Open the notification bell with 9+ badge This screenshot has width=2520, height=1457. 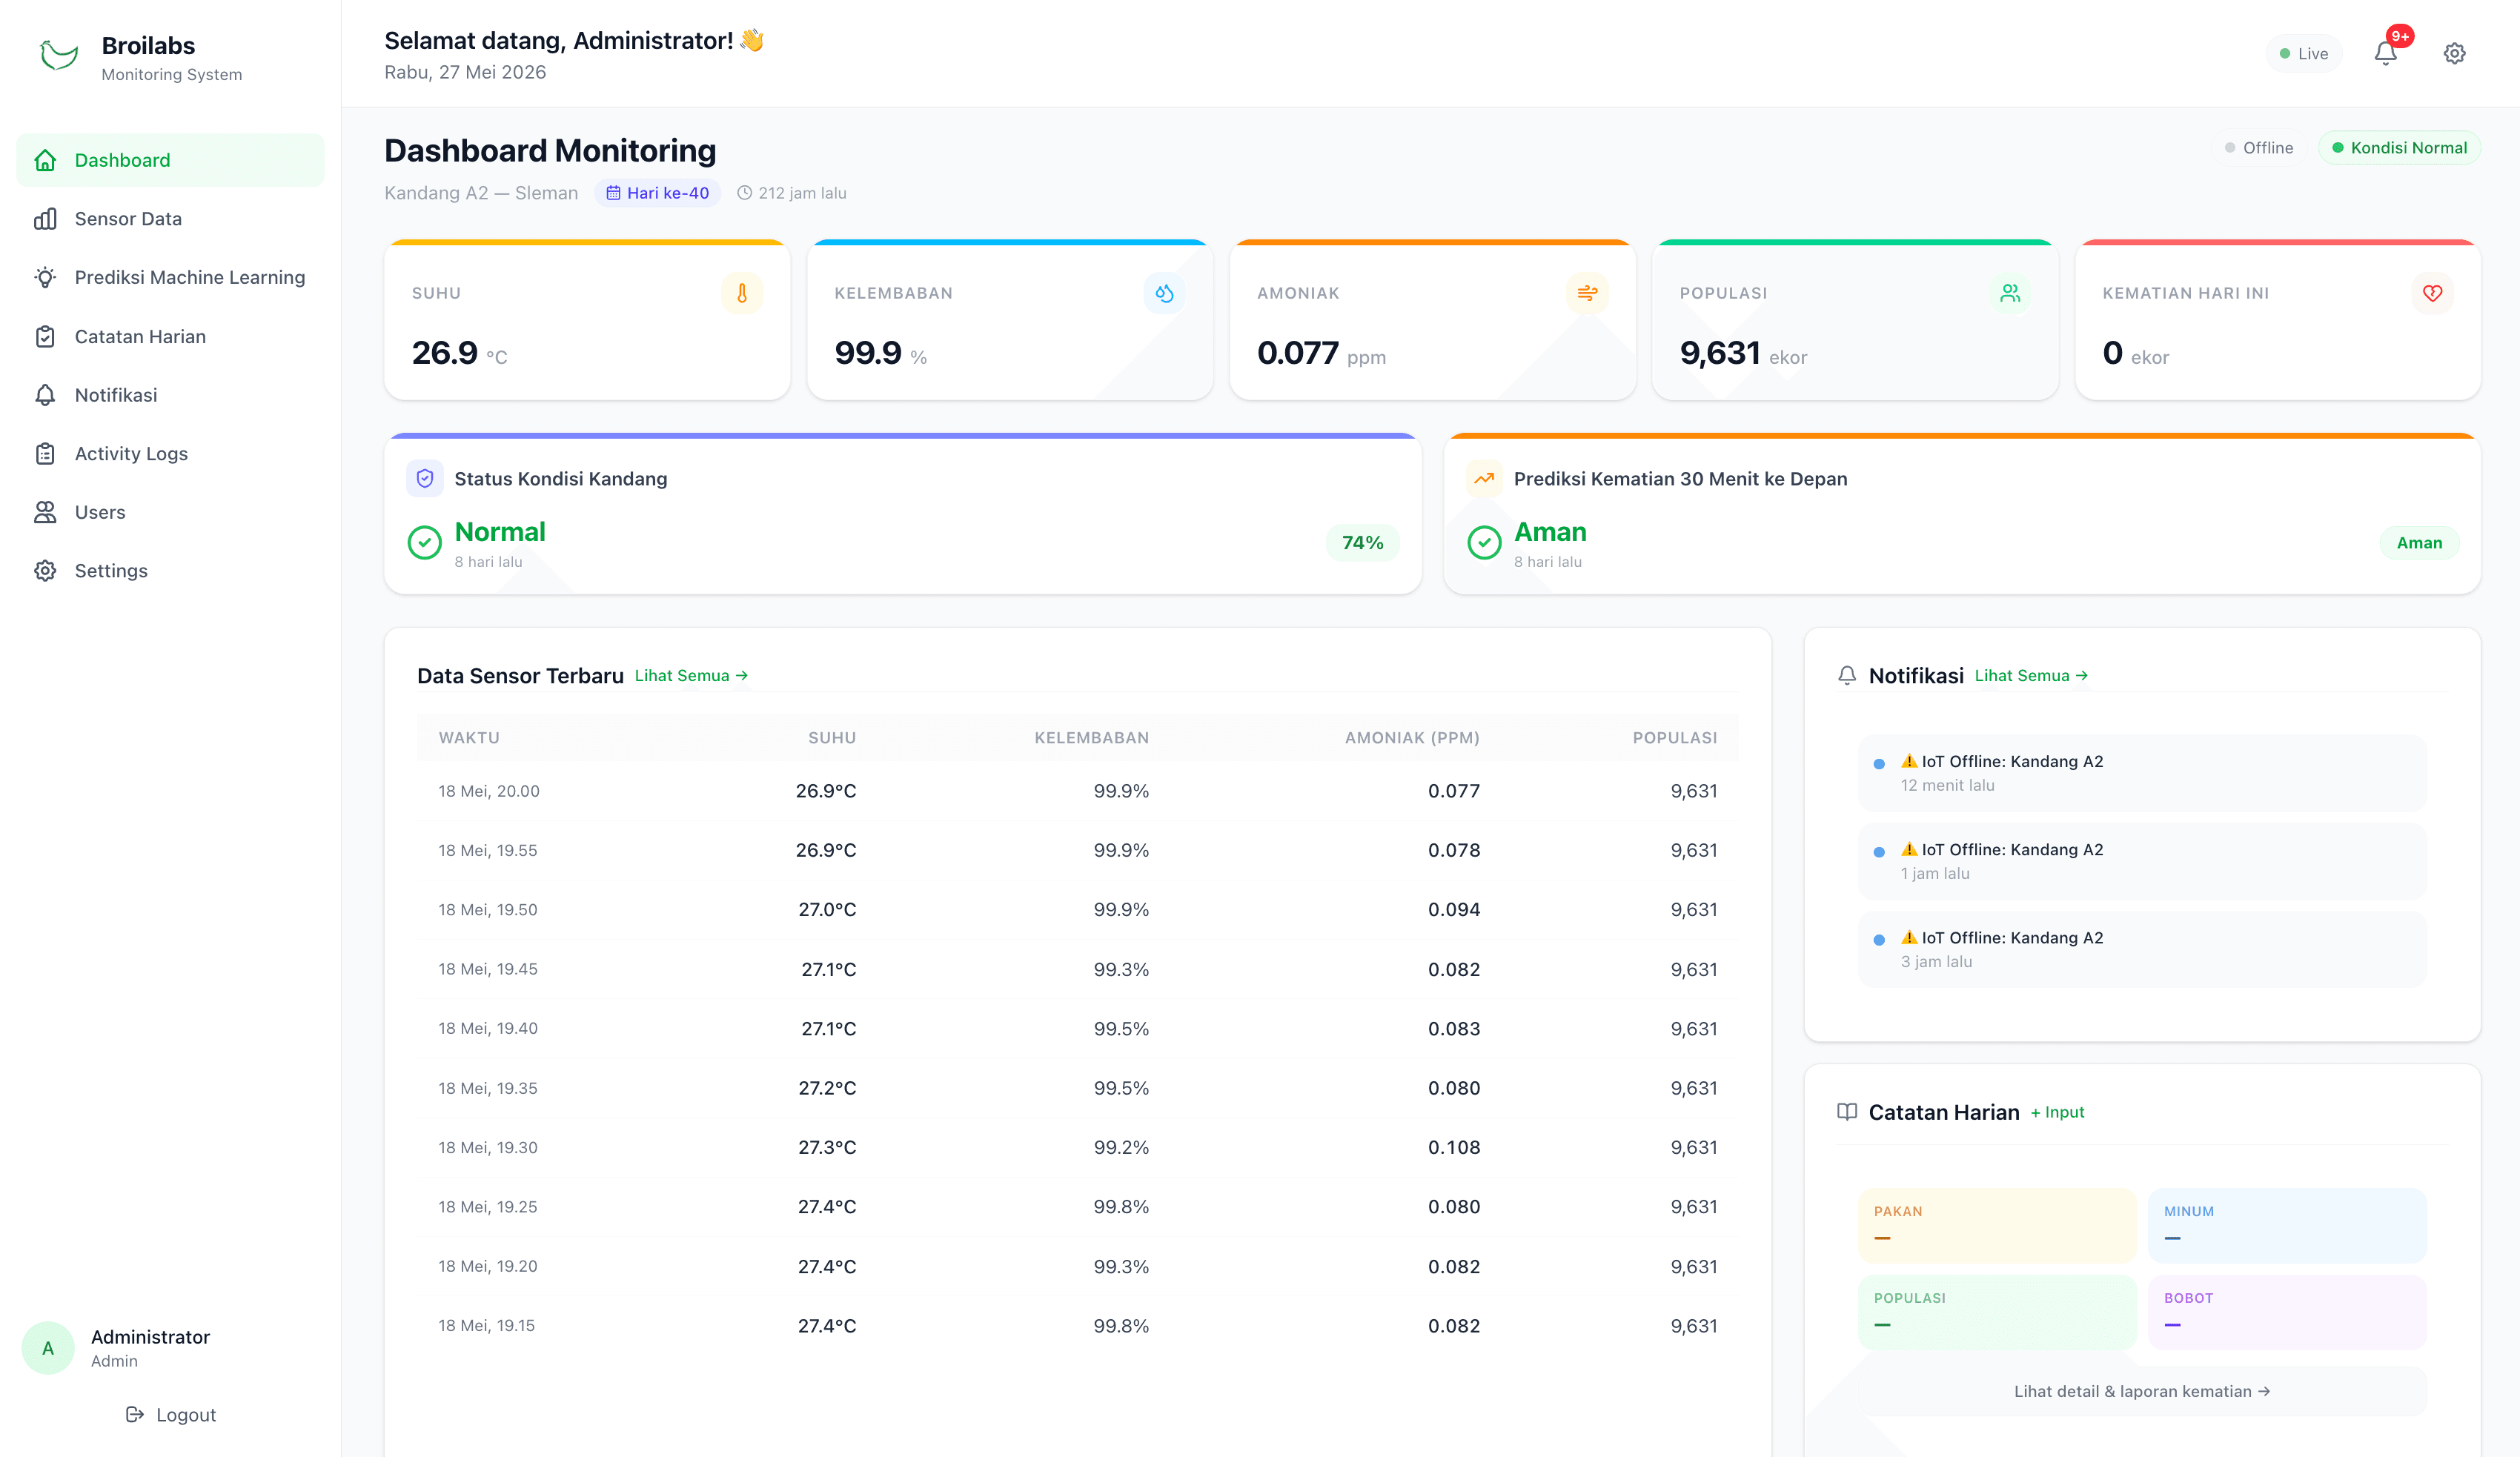pyautogui.click(x=2386, y=53)
